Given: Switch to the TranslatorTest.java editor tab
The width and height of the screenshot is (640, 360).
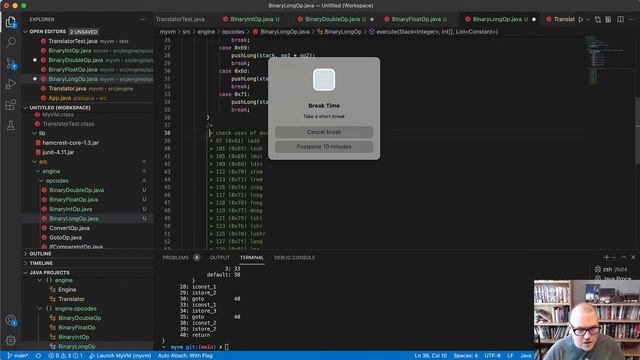Looking at the screenshot, I should [180, 19].
